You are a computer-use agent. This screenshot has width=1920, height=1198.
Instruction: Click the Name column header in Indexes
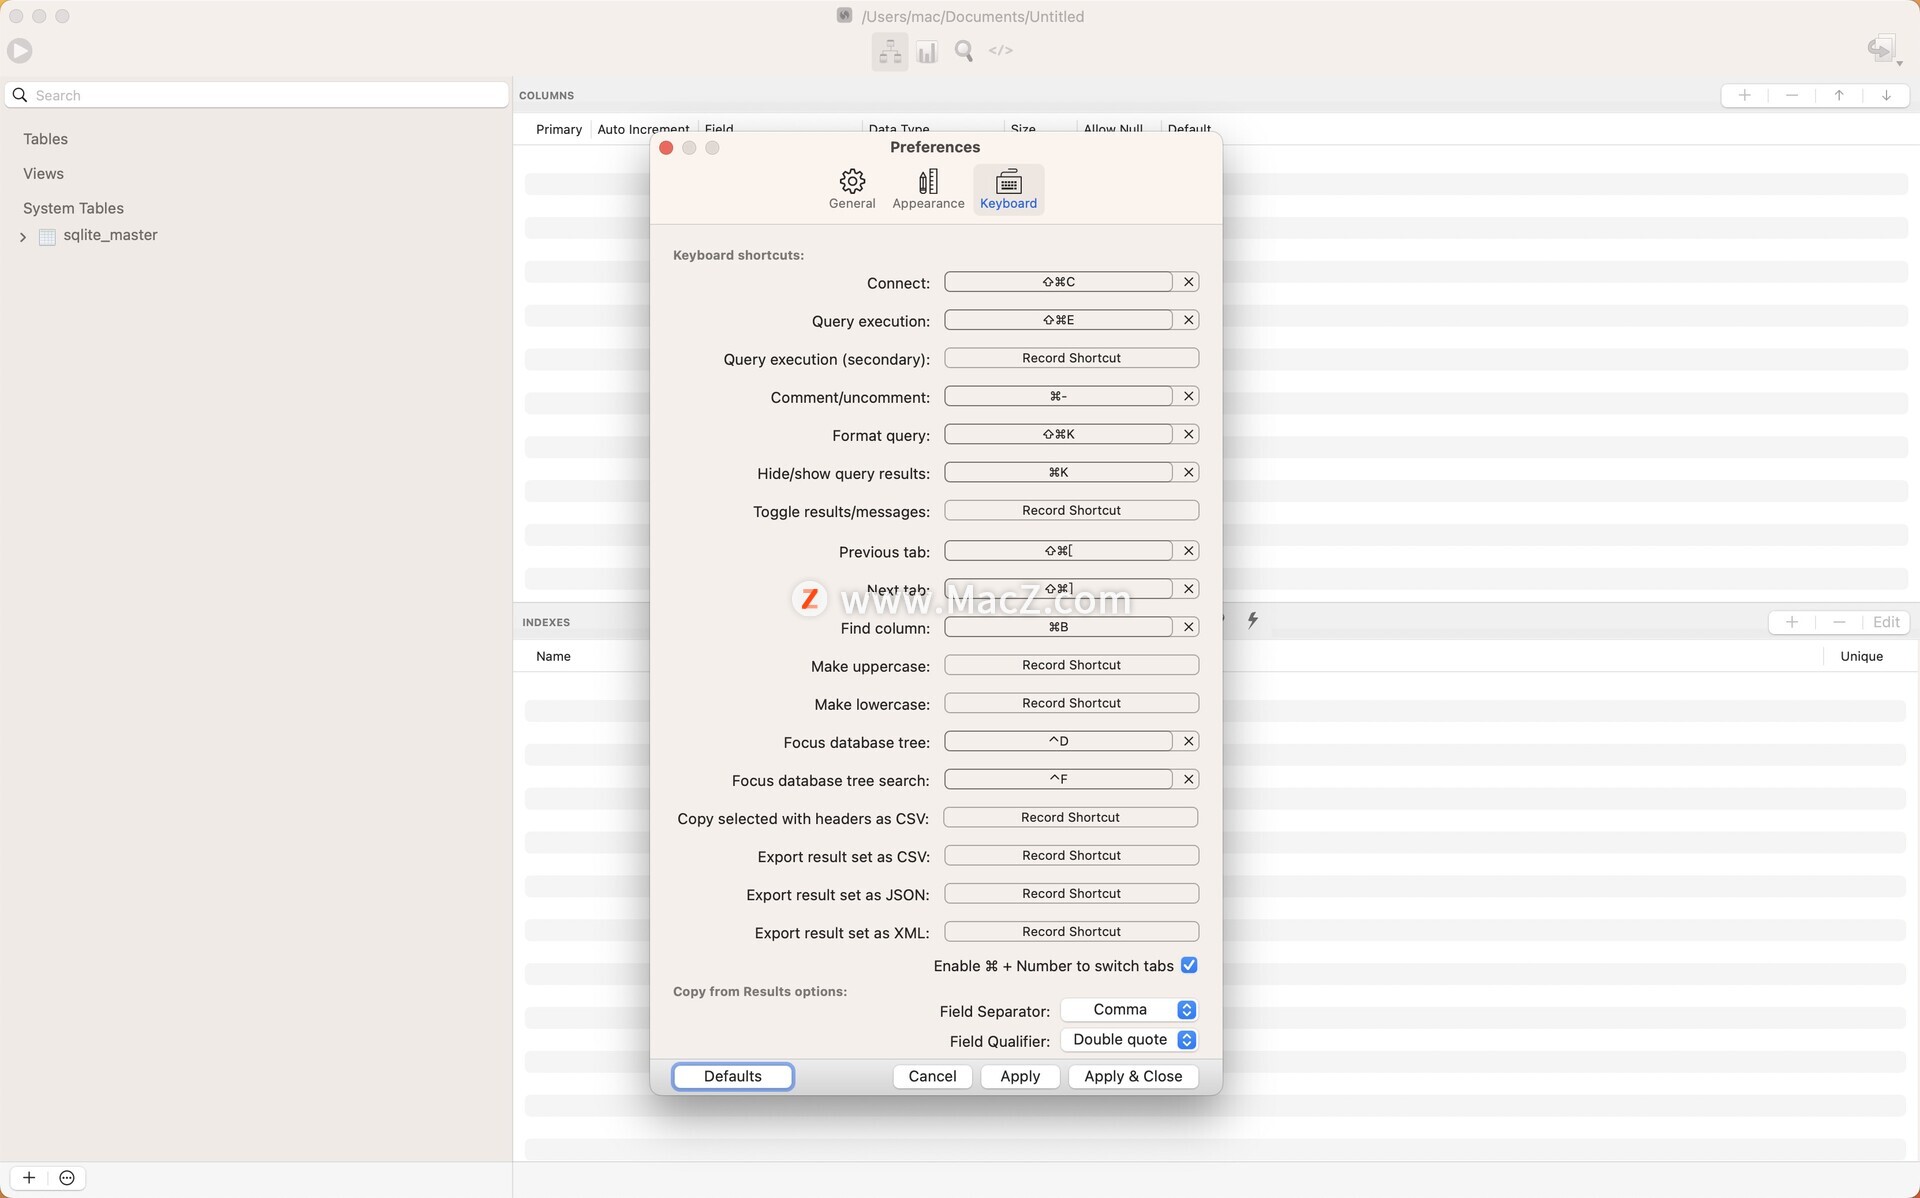pyautogui.click(x=553, y=656)
